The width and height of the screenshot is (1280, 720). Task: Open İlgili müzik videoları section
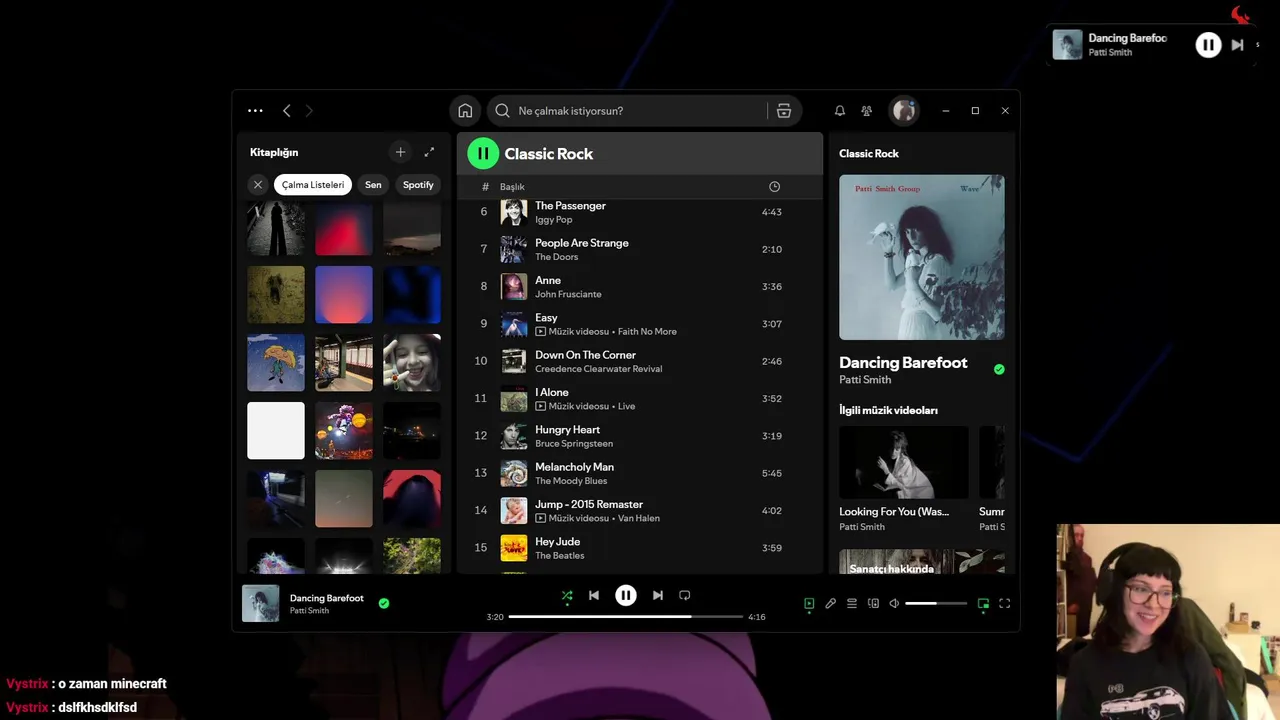coord(888,410)
